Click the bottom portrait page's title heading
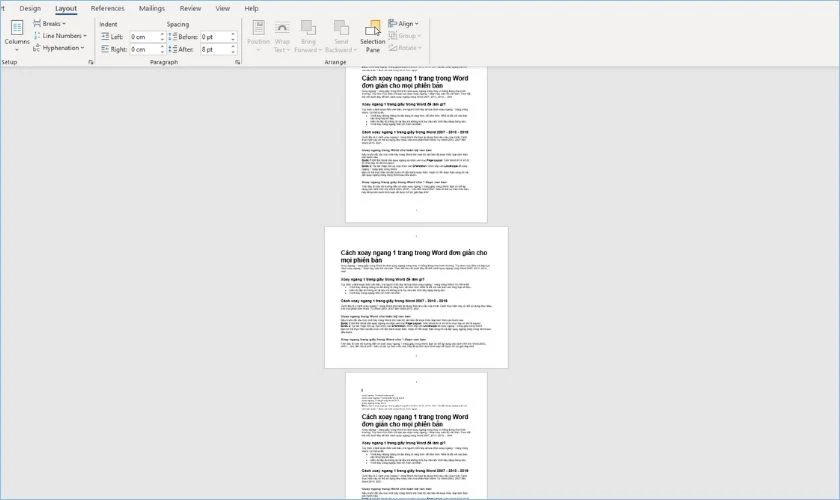The width and height of the screenshot is (840, 500). coord(415,420)
